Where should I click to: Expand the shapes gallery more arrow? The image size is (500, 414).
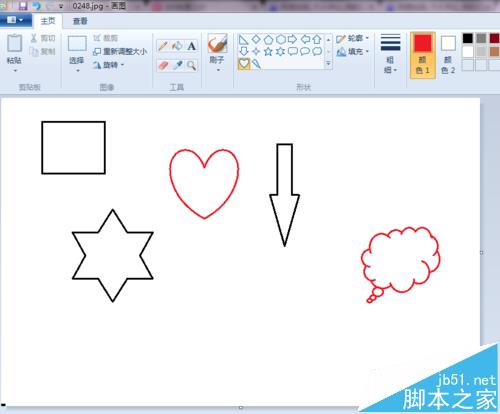click(328, 63)
